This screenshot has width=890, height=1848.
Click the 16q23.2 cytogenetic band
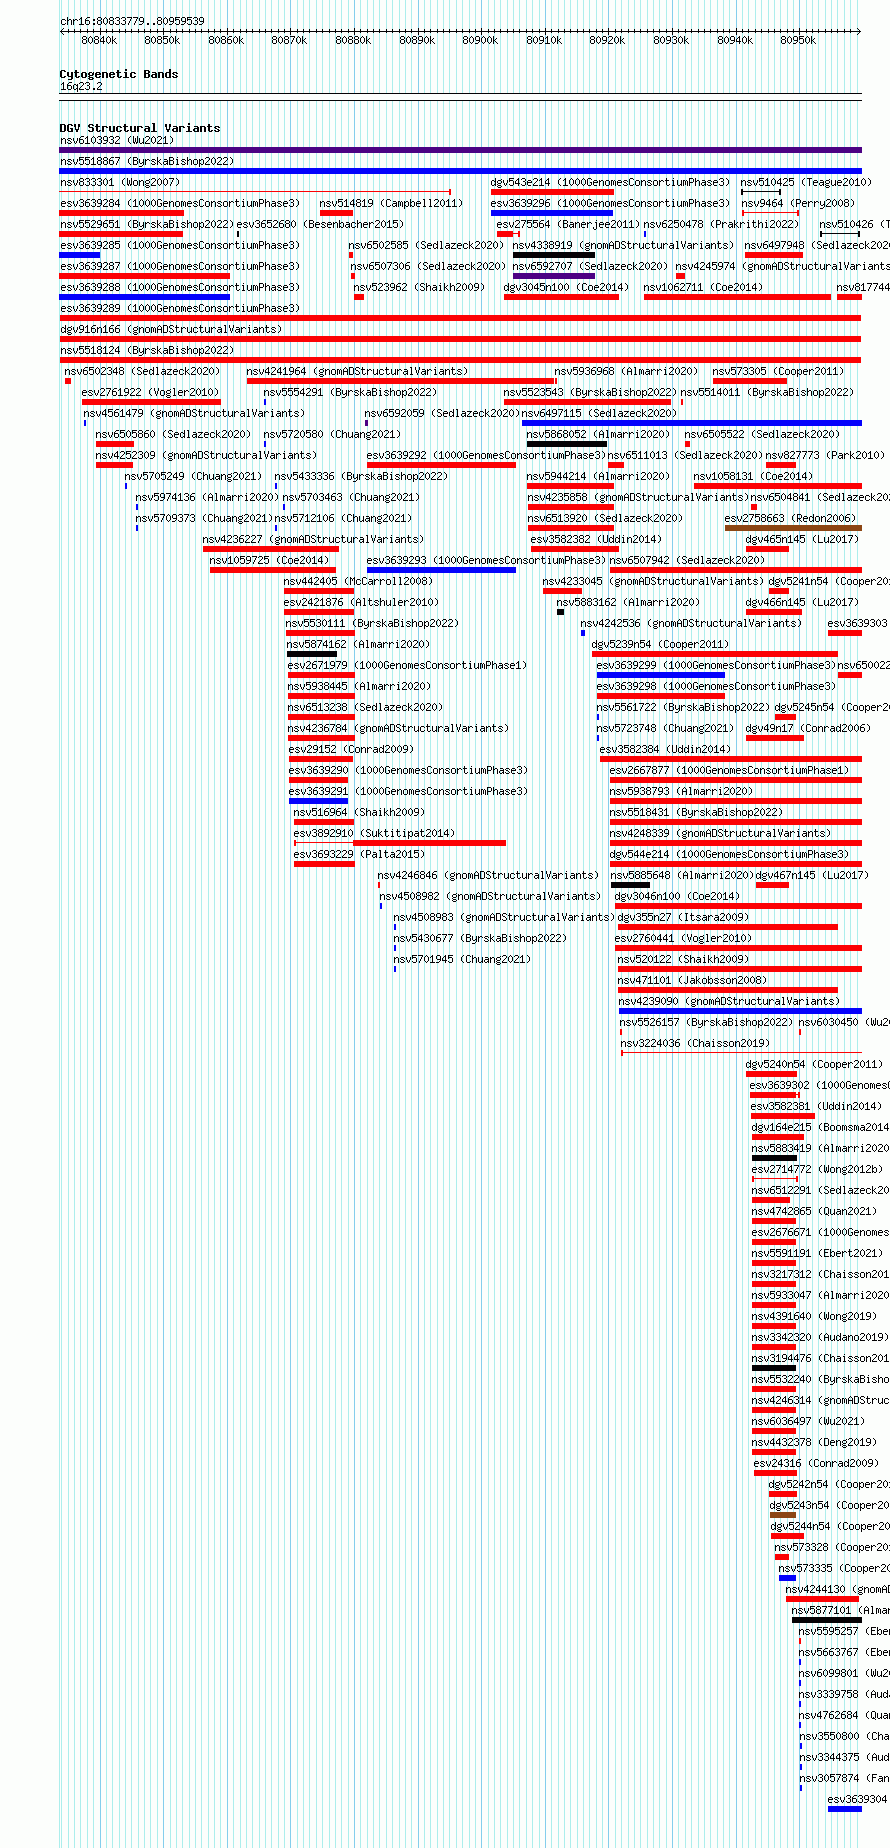[x=81, y=87]
